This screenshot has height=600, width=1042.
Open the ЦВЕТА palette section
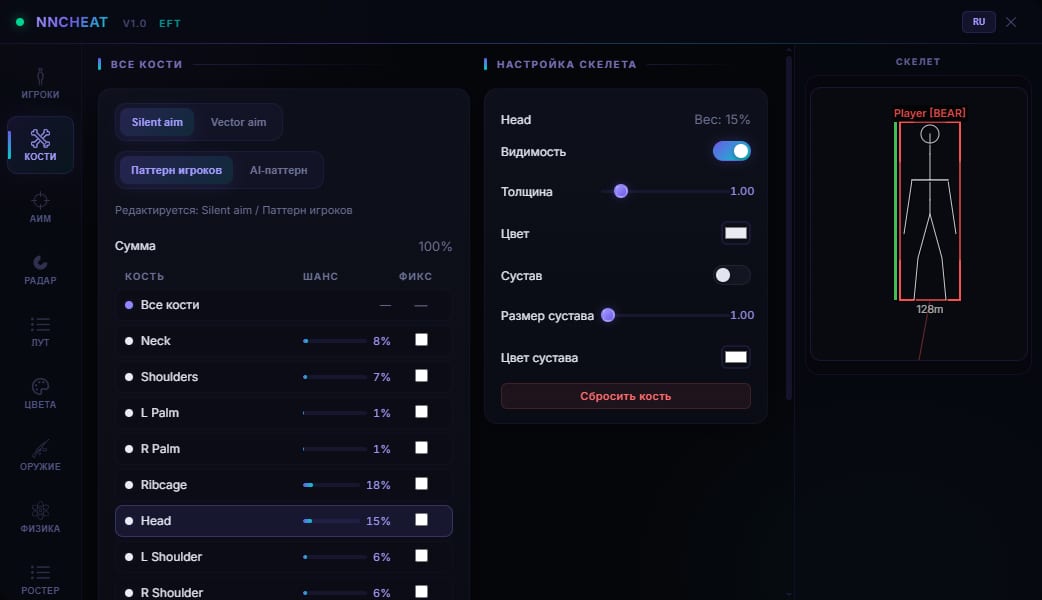coord(40,393)
